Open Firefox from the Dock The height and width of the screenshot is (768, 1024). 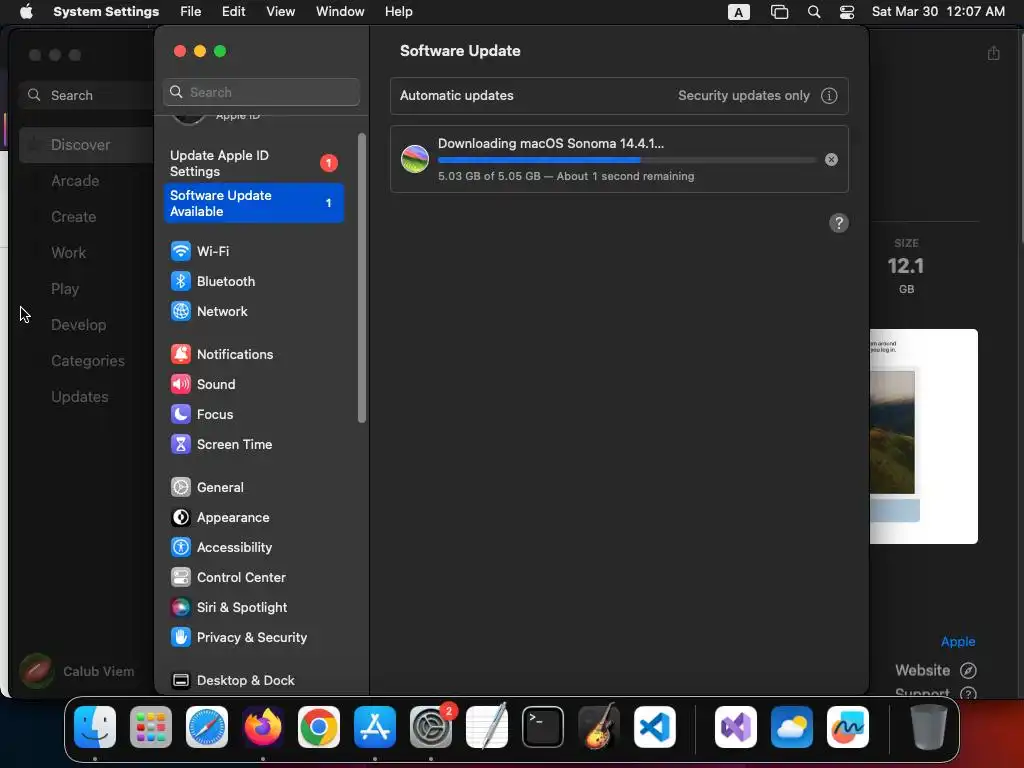tap(263, 727)
